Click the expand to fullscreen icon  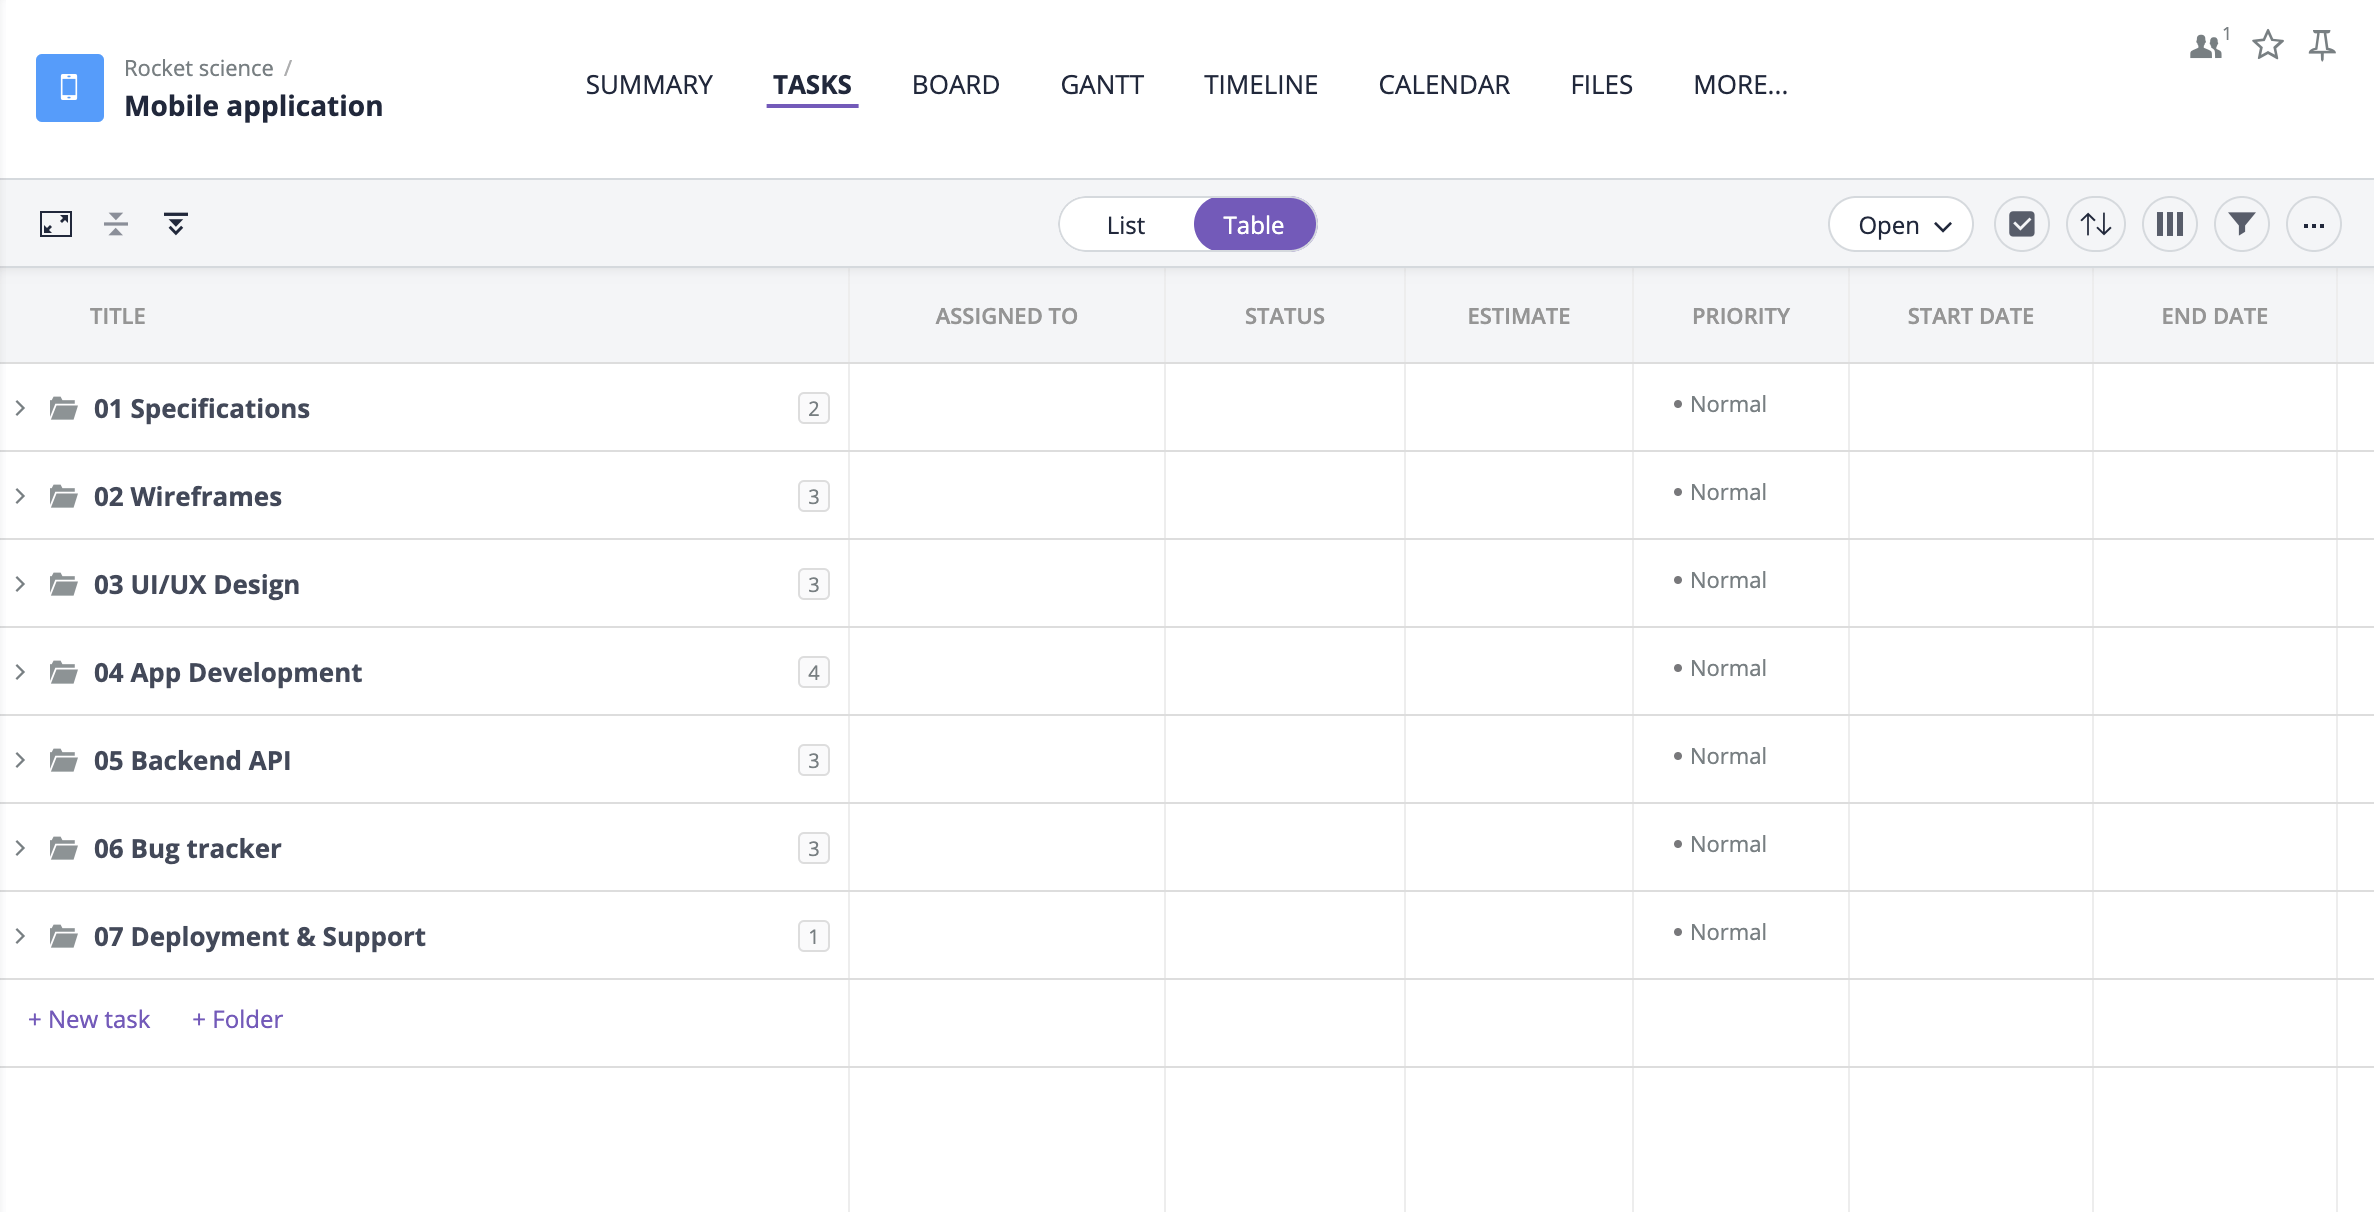click(56, 224)
